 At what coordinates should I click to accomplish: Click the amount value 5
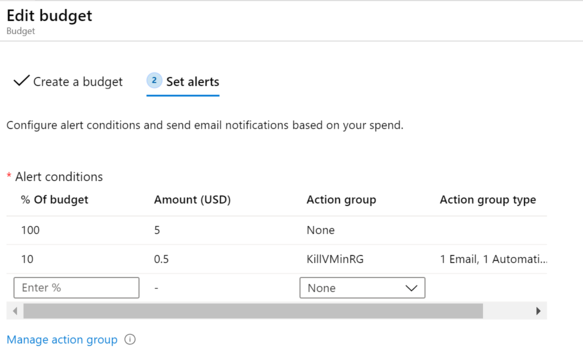point(157,230)
